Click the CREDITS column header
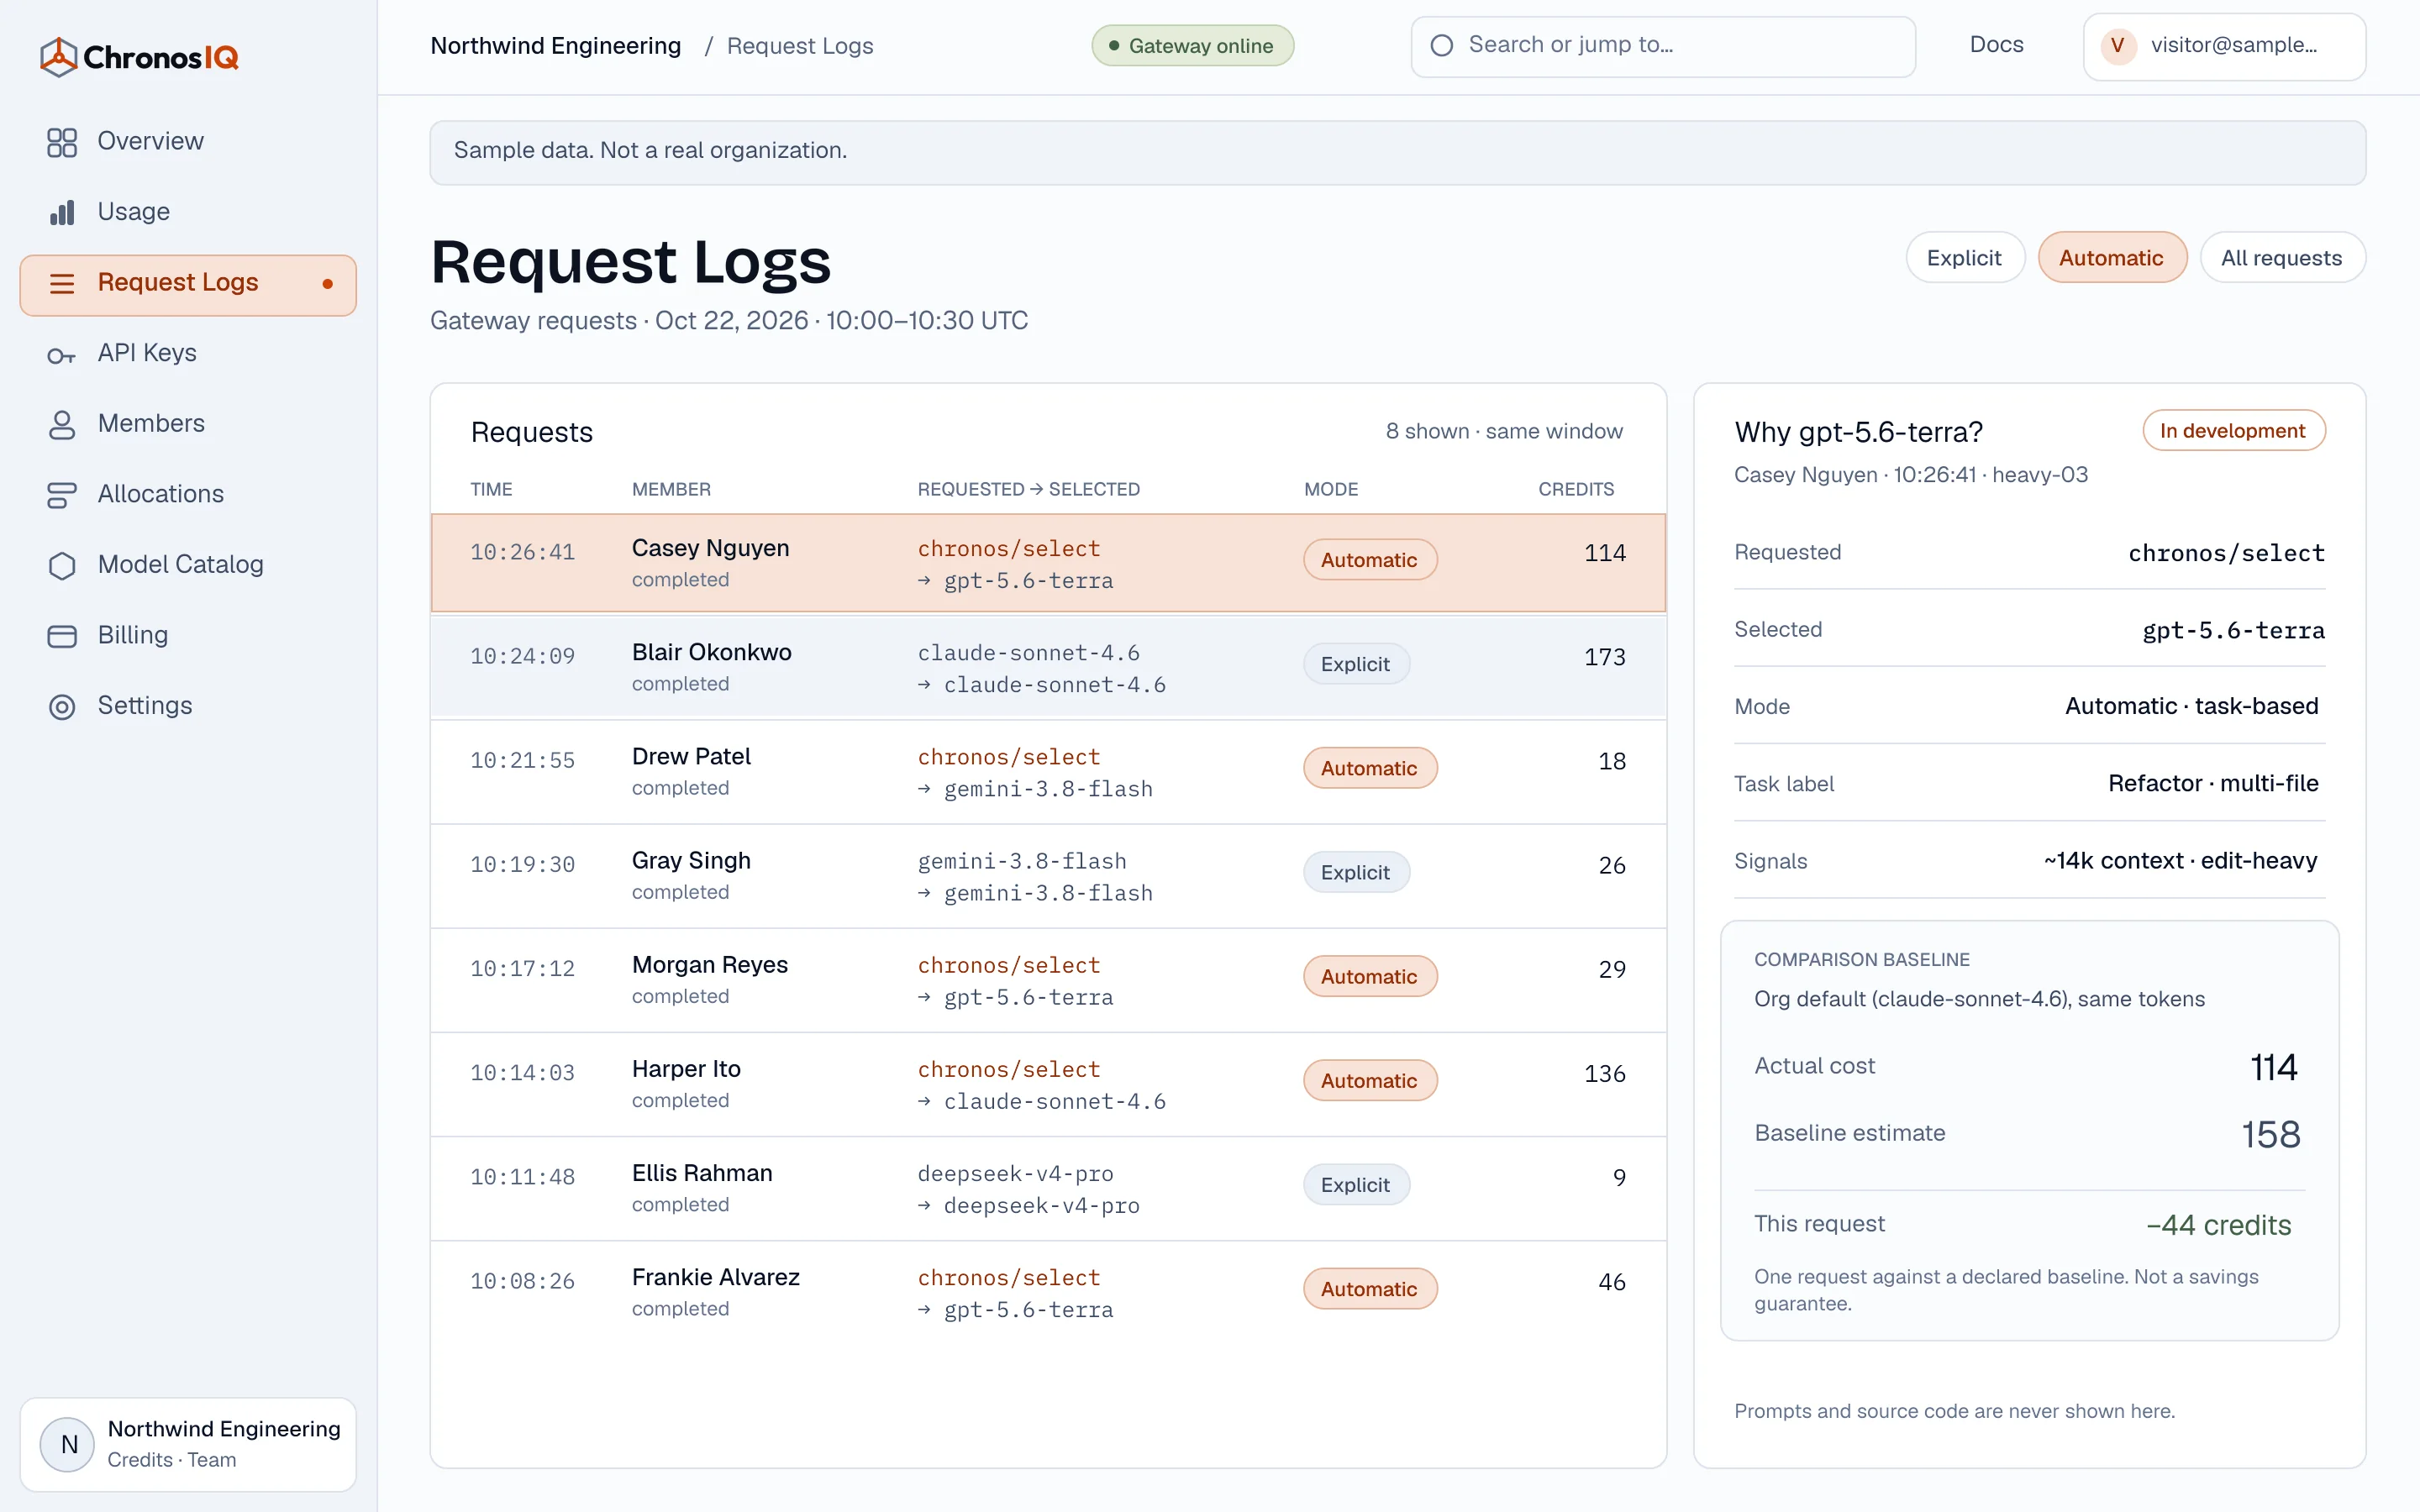2420x1512 pixels. click(x=1576, y=489)
